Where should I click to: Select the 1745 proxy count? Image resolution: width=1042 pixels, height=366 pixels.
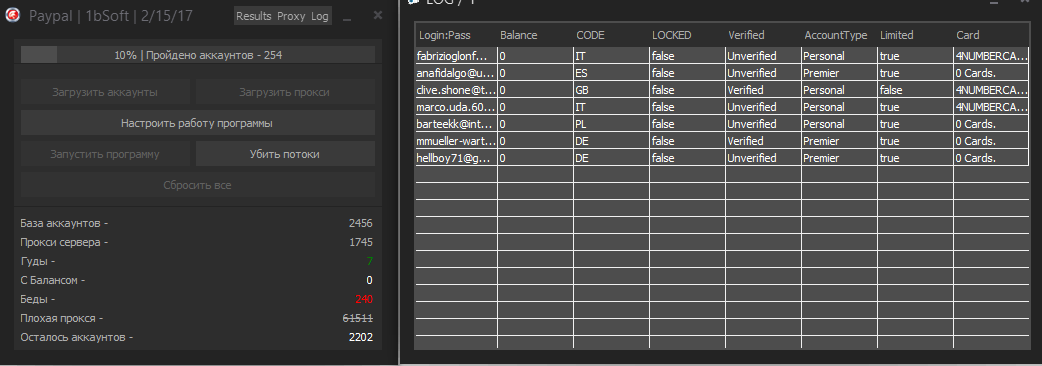[360, 242]
